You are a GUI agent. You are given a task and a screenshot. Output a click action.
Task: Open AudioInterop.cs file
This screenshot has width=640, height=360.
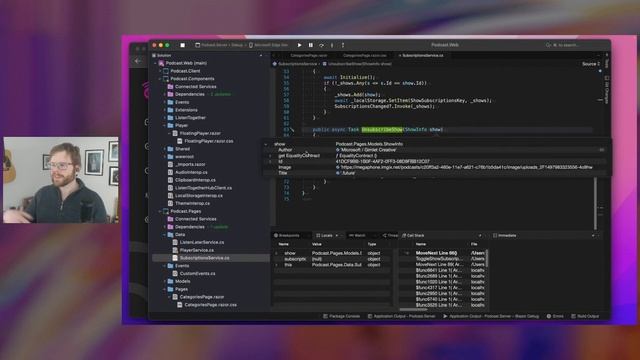coord(191,172)
